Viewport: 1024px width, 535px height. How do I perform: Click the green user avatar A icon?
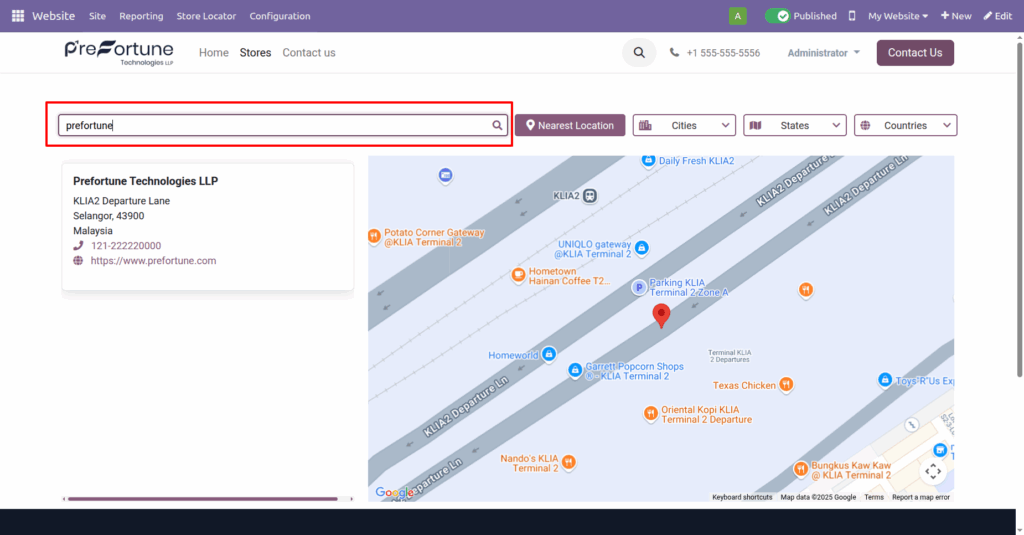[x=737, y=16]
